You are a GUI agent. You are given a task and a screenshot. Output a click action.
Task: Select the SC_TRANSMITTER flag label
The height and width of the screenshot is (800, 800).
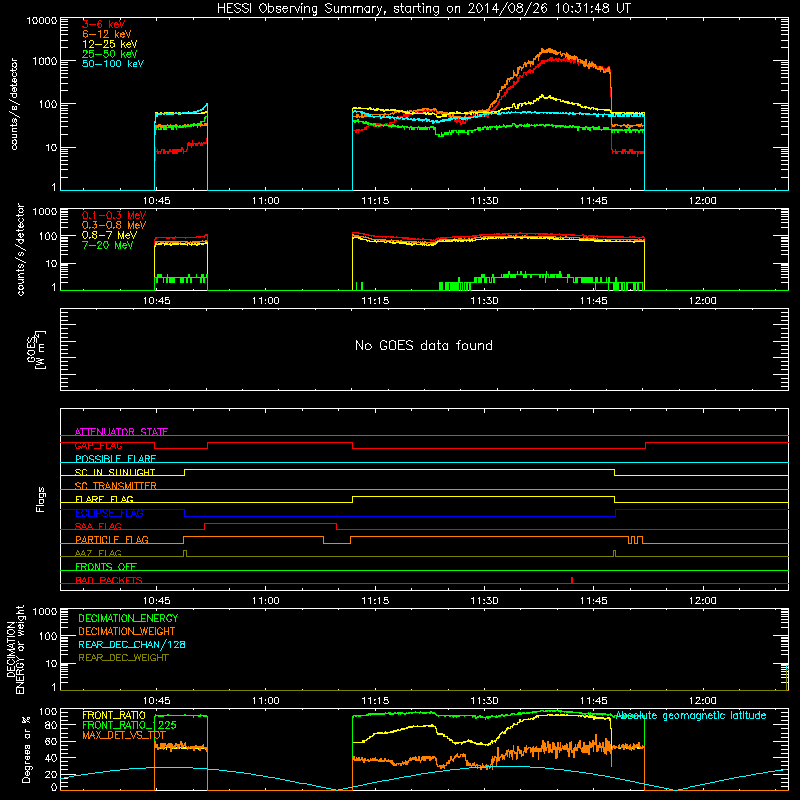[x=116, y=485]
